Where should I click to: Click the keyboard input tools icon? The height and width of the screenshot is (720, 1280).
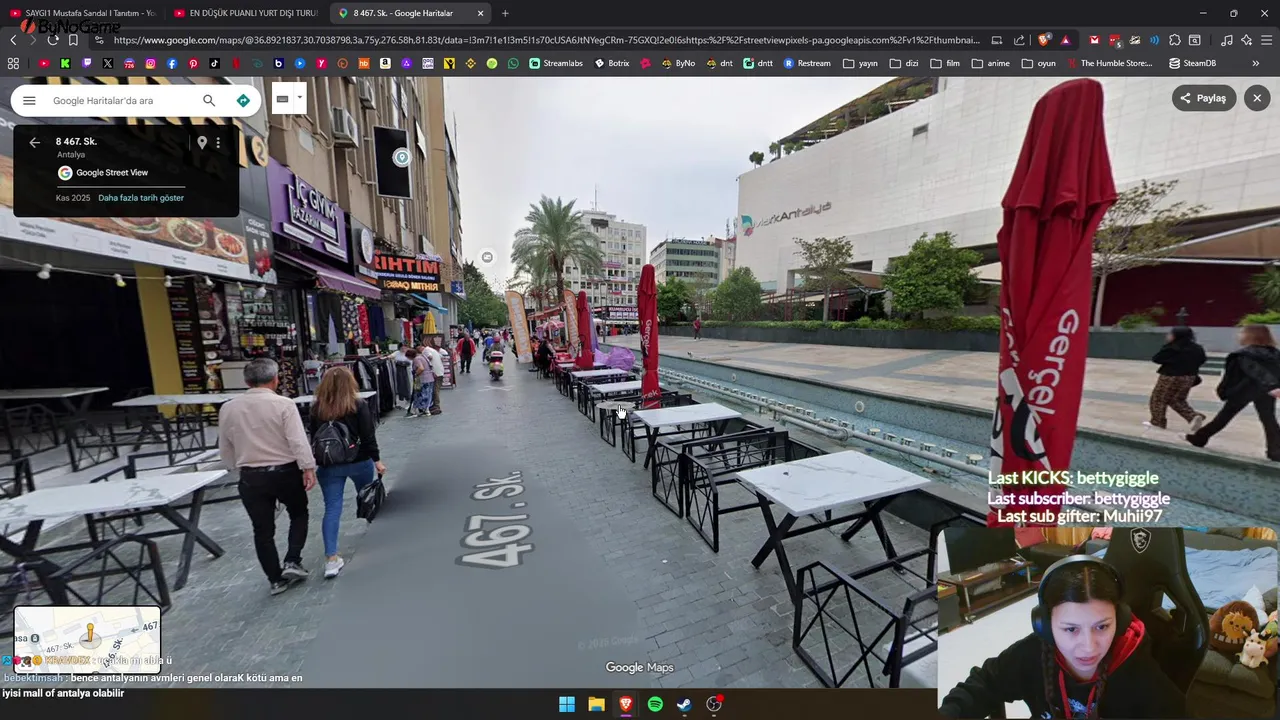pyautogui.click(x=282, y=98)
